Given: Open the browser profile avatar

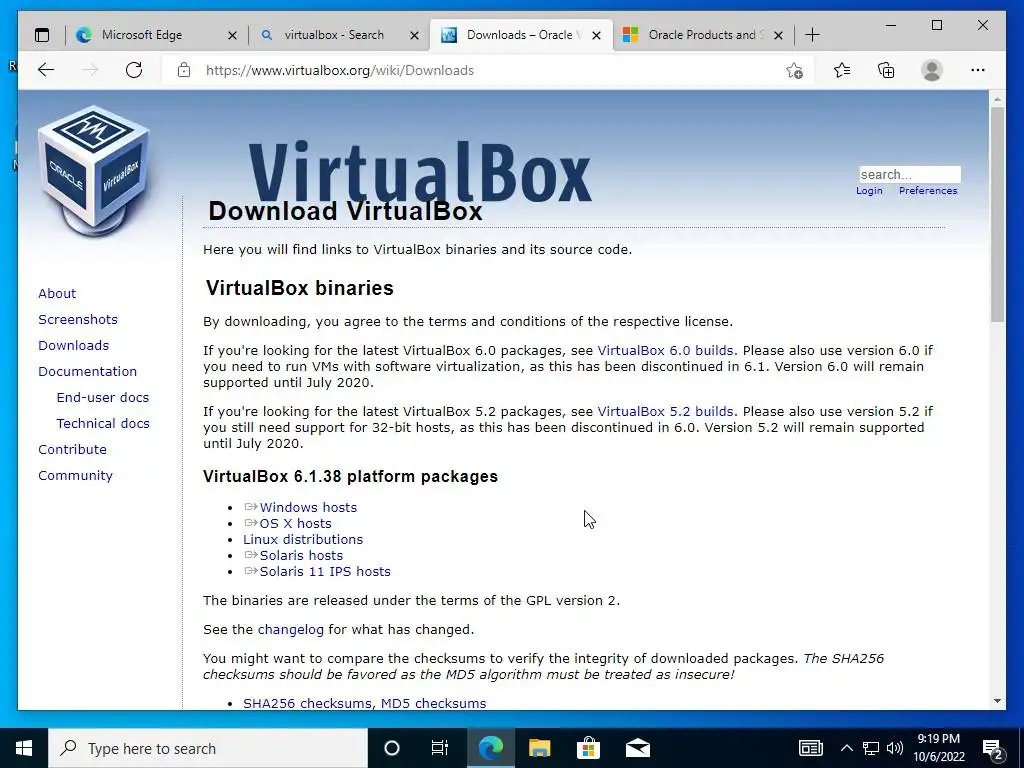Looking at the screenshot, I should [932, 70].
